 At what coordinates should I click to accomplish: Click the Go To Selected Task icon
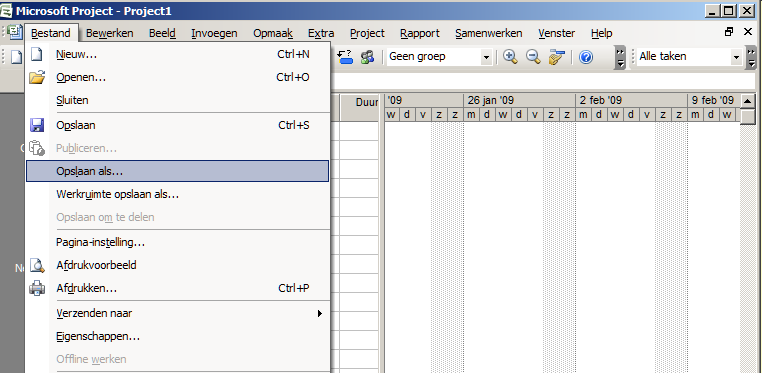(556, 57)
